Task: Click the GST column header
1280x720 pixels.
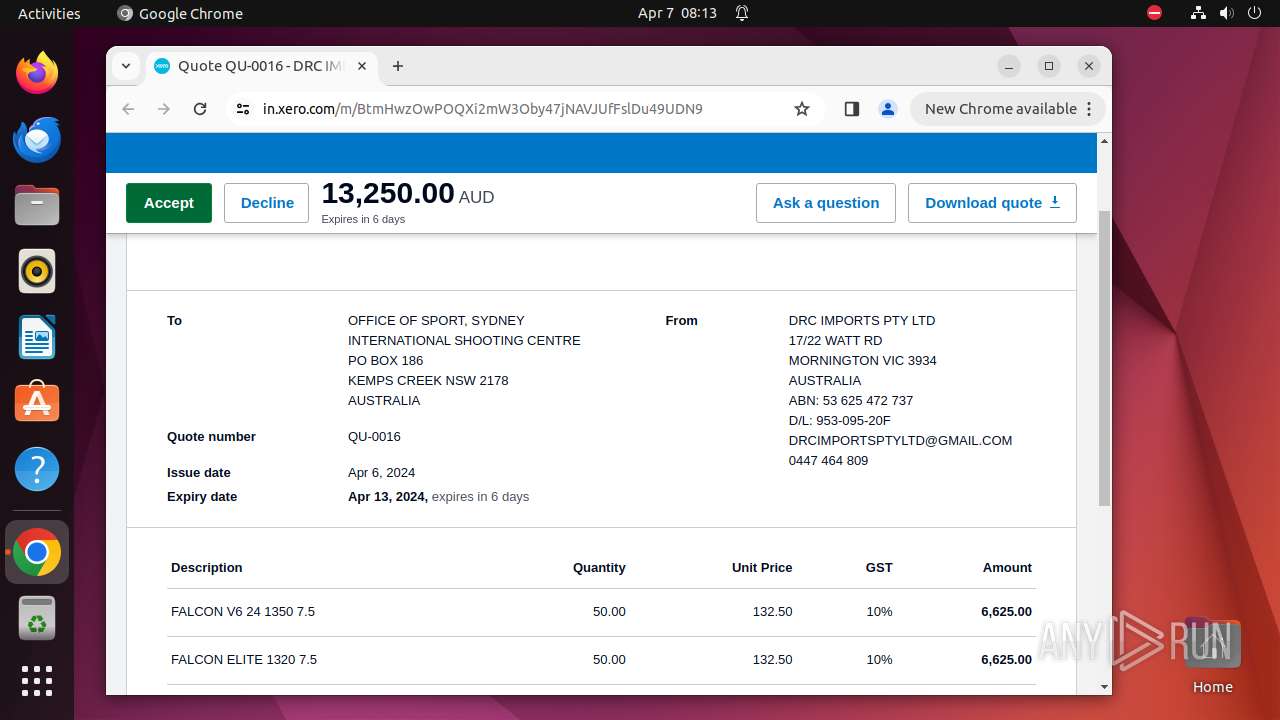Action: tap(879, 568)
